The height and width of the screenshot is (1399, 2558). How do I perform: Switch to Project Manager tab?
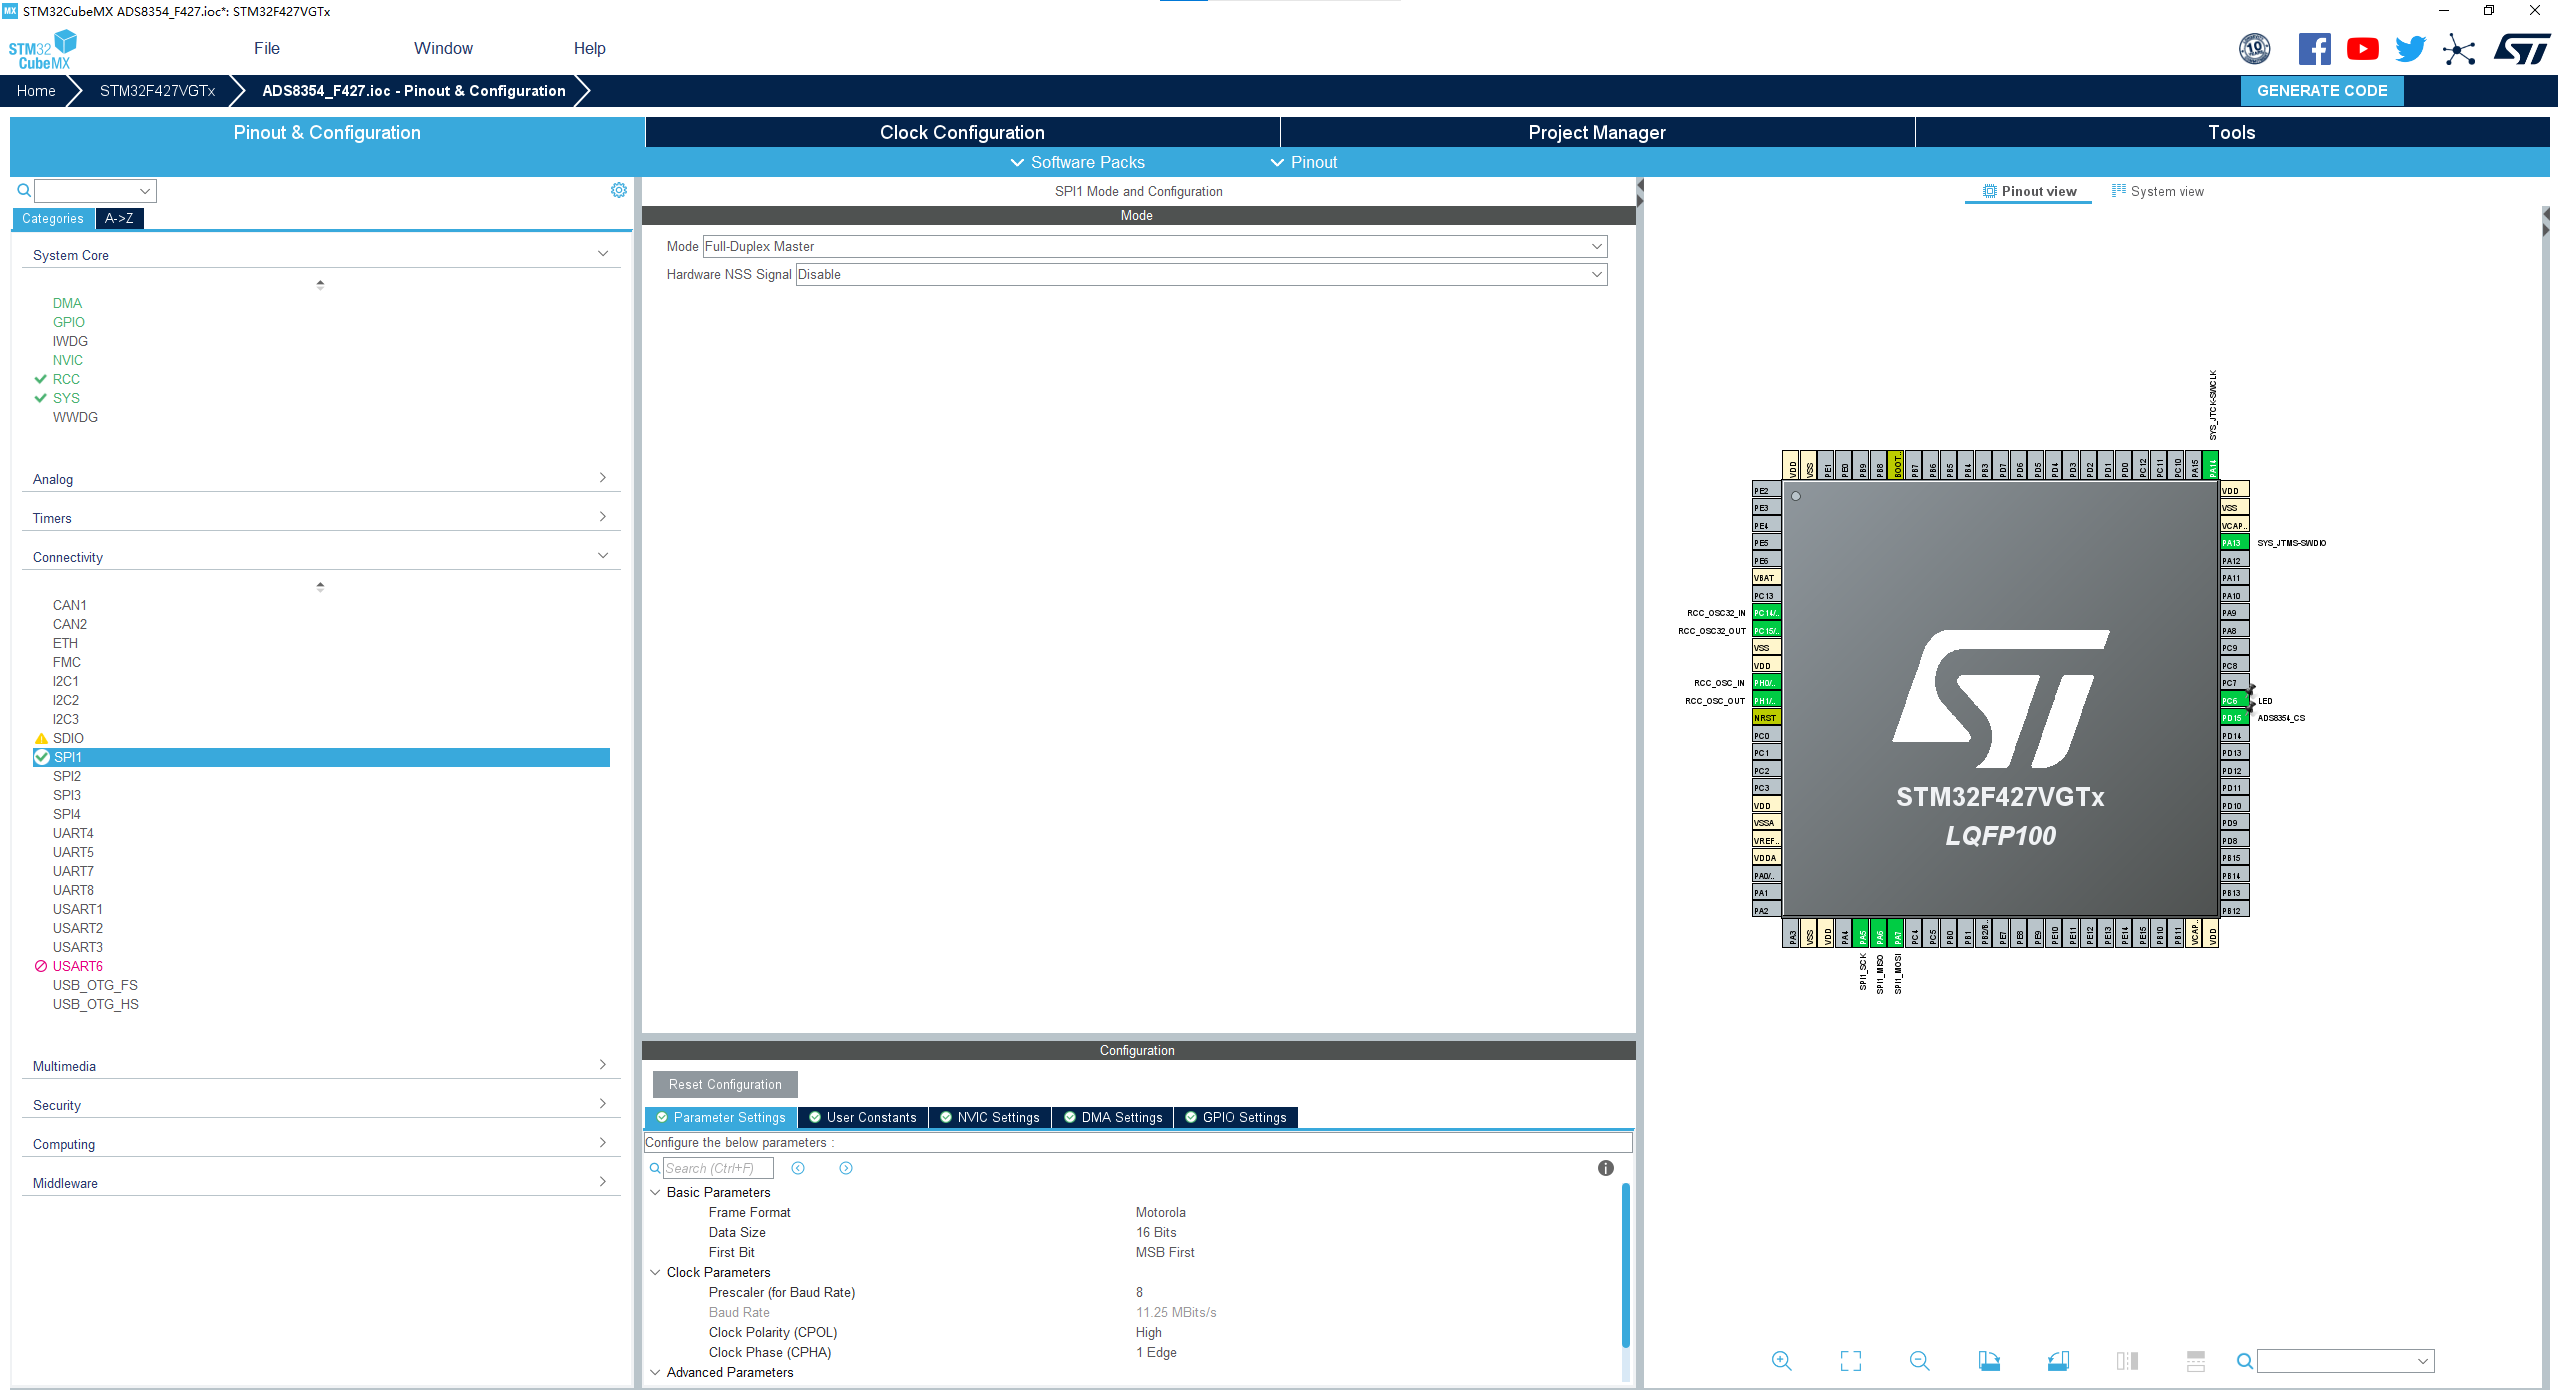pos(1597,132)
